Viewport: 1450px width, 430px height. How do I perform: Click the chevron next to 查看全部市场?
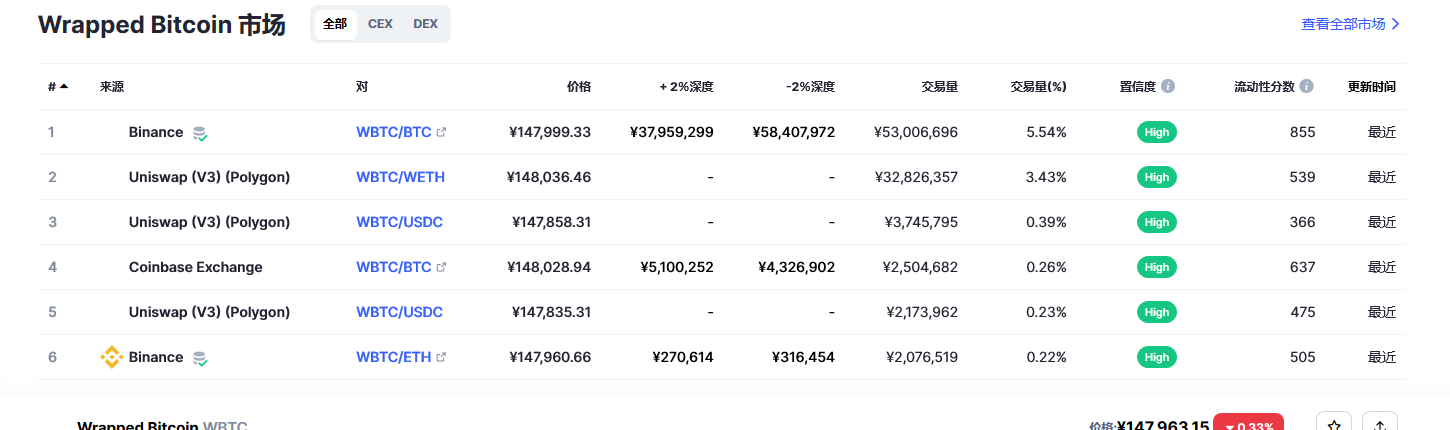(1396, 24)
